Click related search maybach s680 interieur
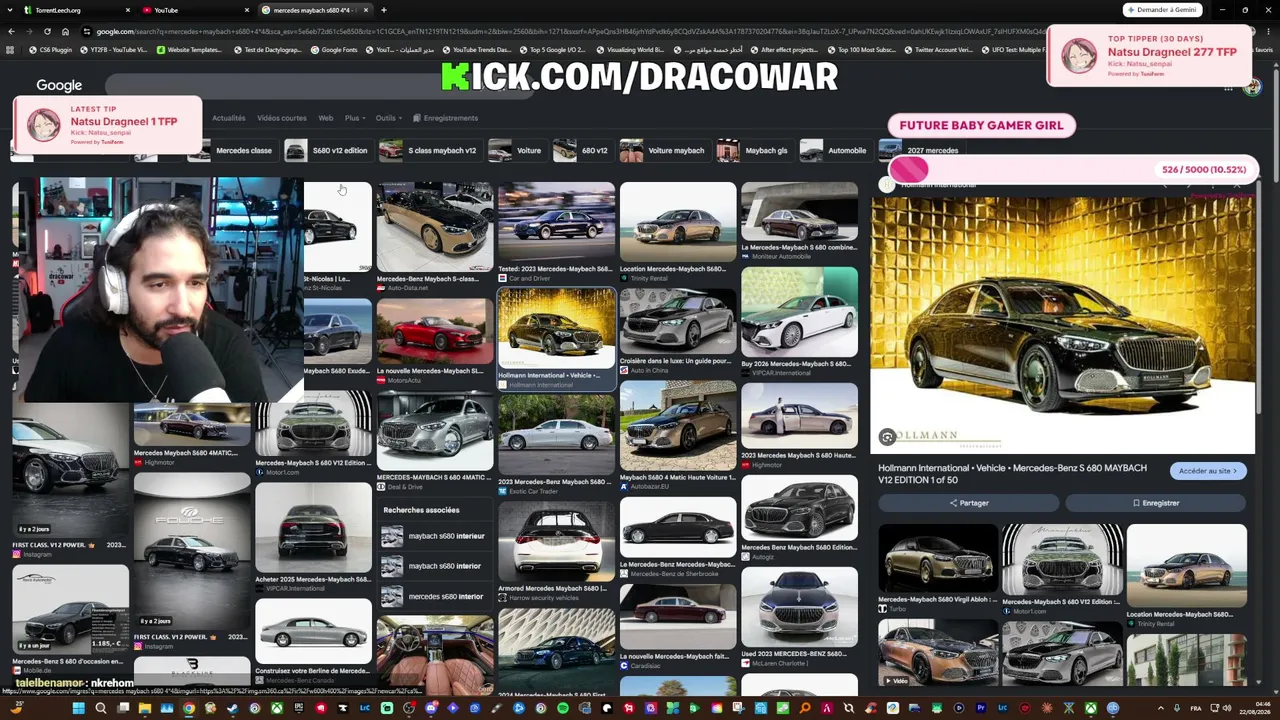This screenshot has height=720, width=1280. [x=436, y=536]
